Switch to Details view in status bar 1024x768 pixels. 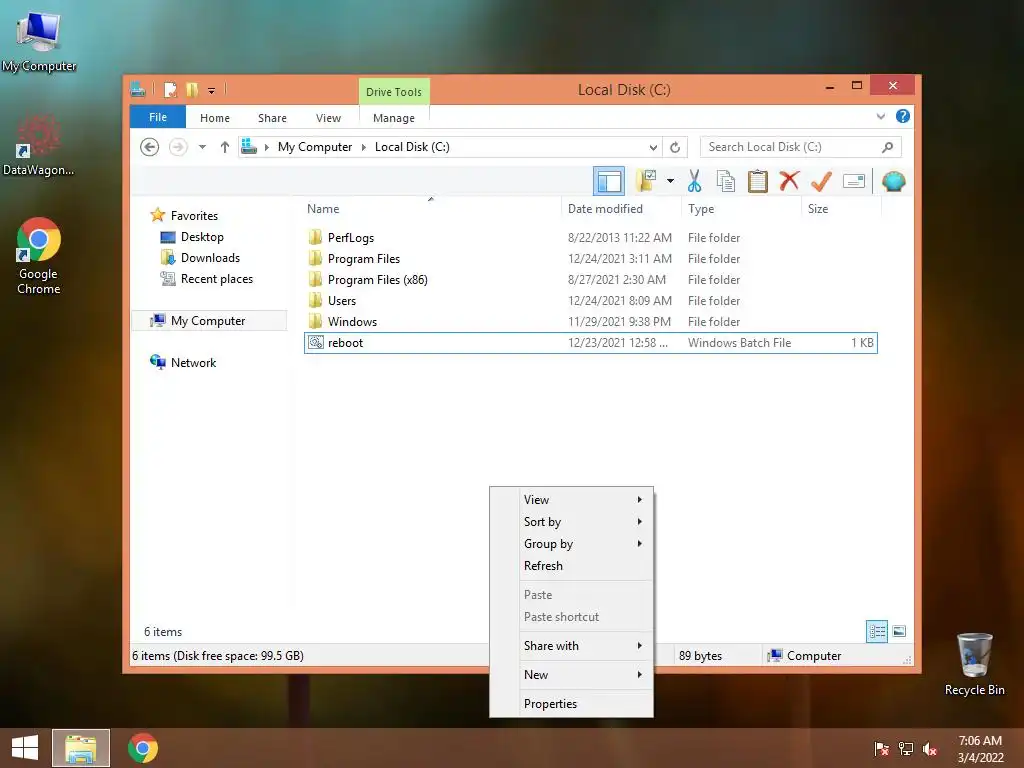click(876, 632)
